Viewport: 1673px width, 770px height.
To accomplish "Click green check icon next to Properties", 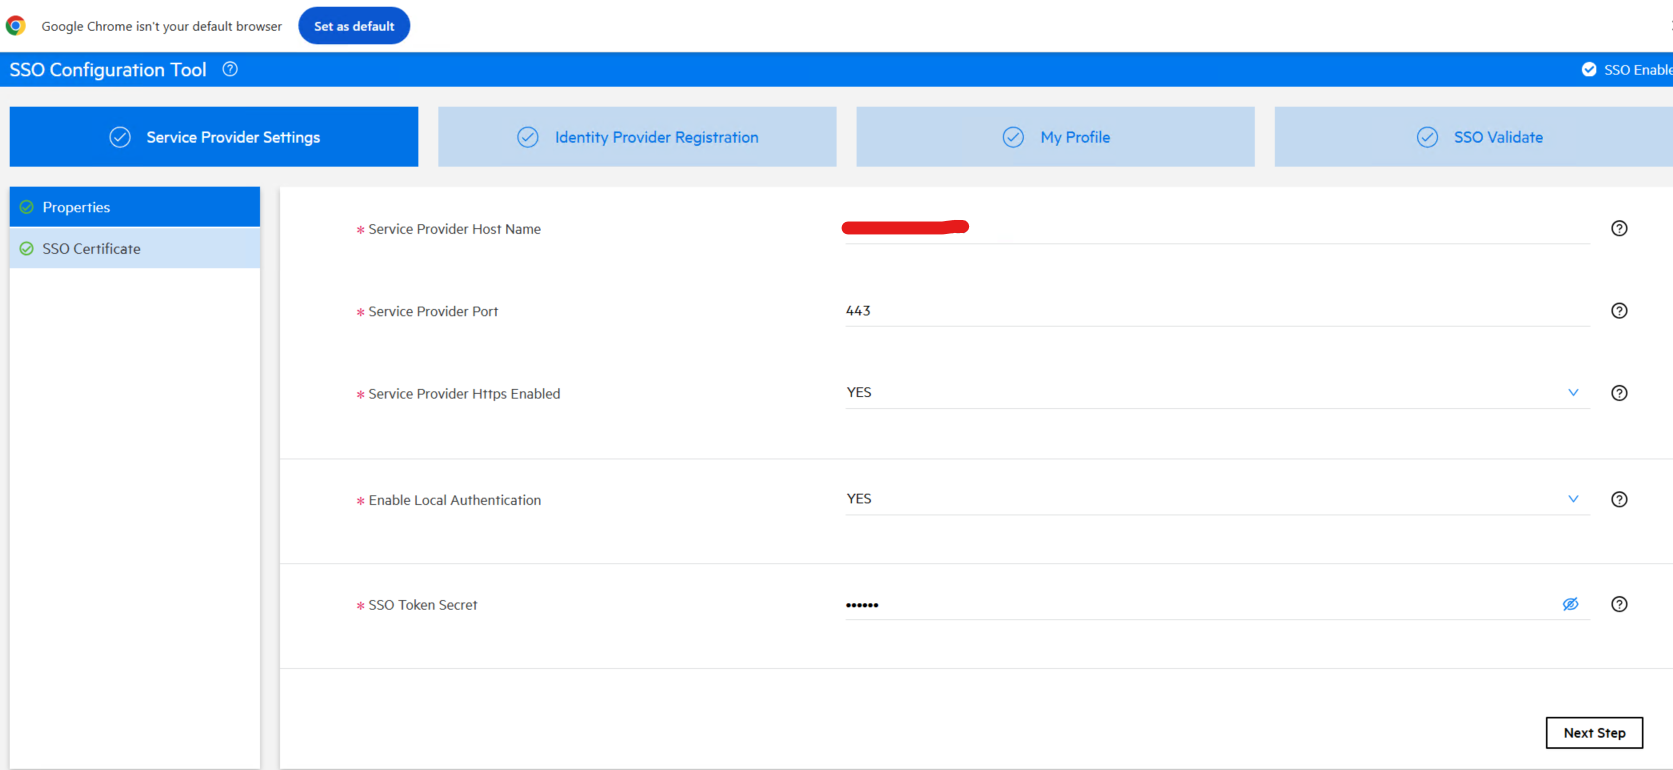I will [x=27, y=207].
